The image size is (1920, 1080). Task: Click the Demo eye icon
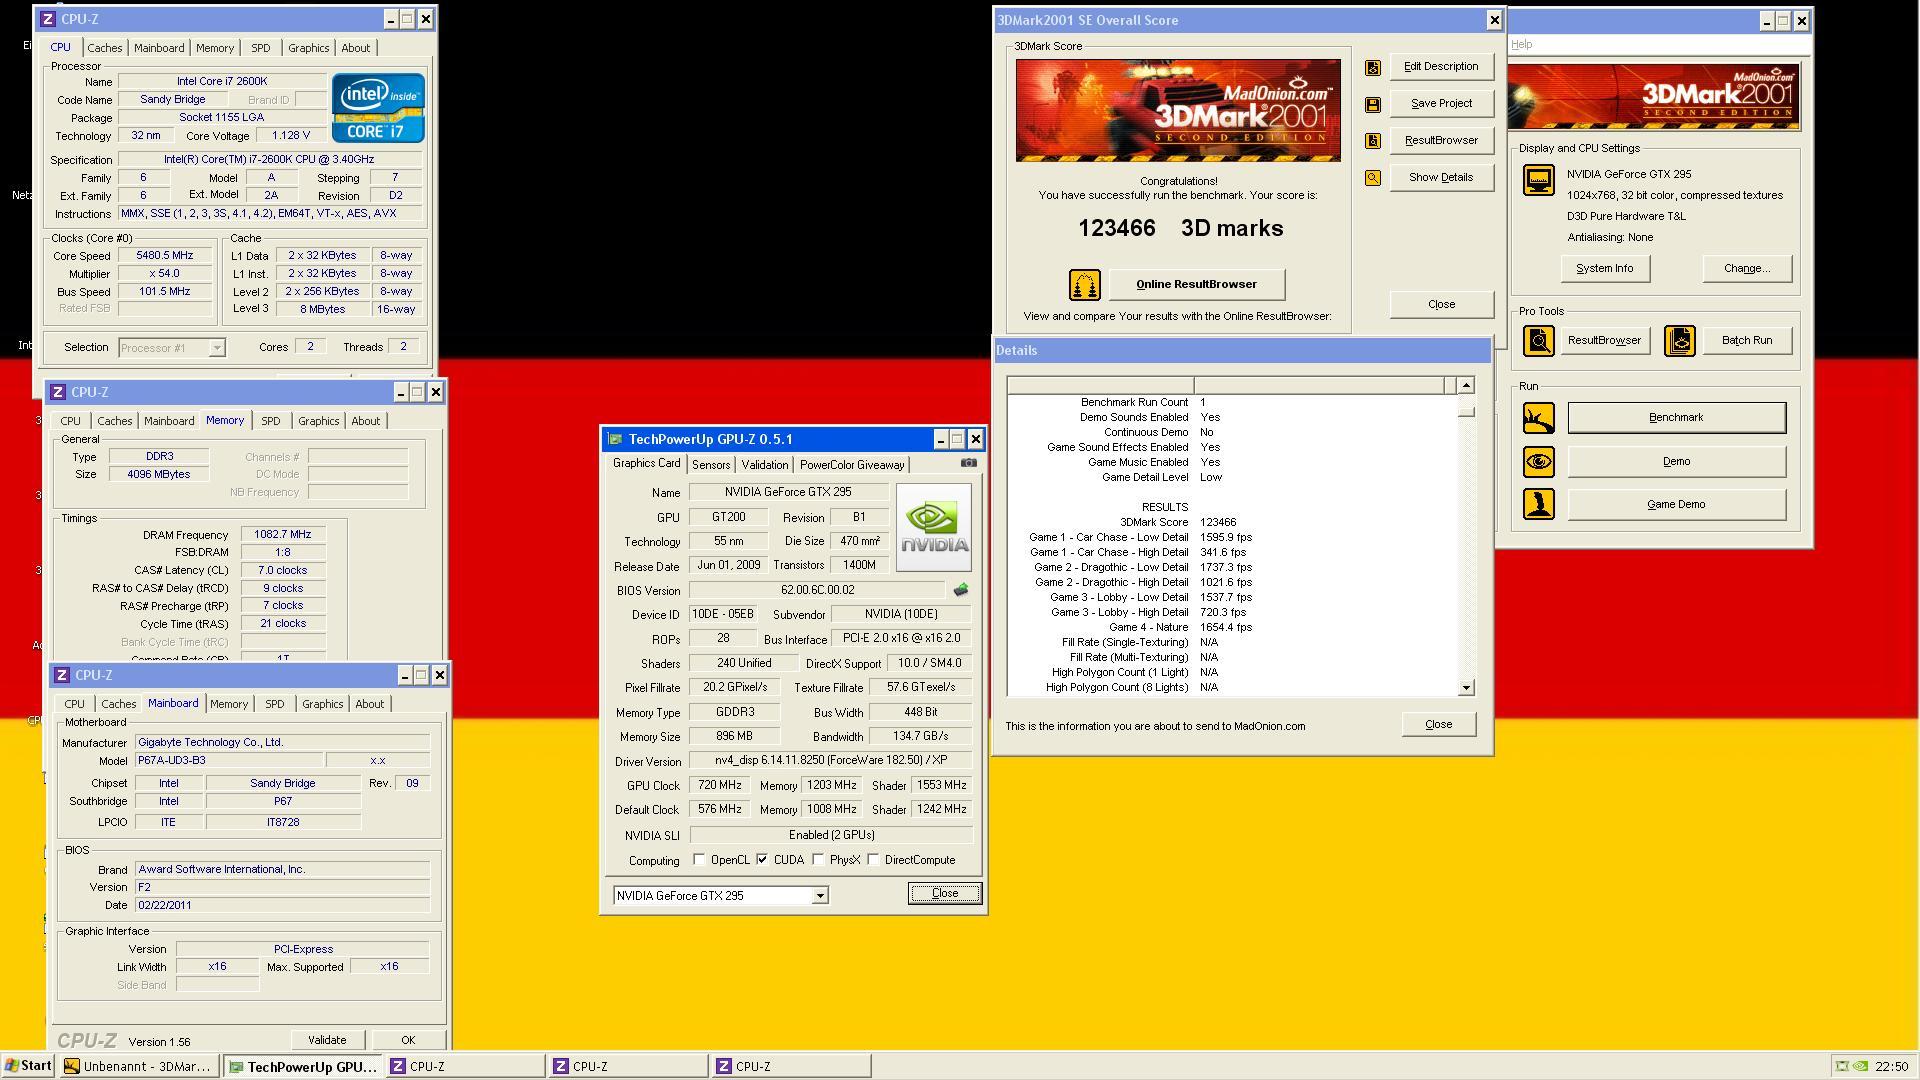(1538, 461)
